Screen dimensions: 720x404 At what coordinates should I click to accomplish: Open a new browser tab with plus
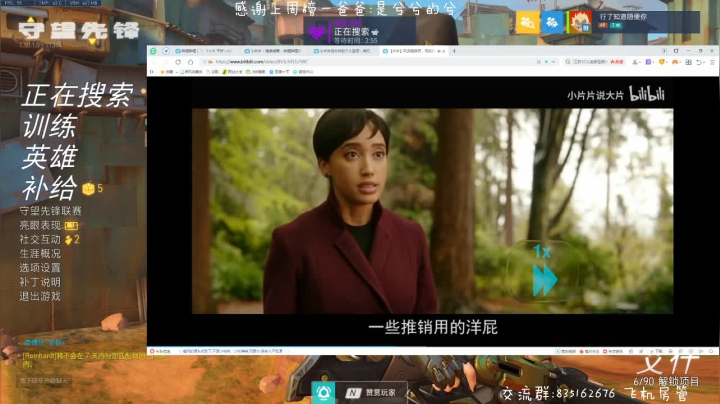455,51
